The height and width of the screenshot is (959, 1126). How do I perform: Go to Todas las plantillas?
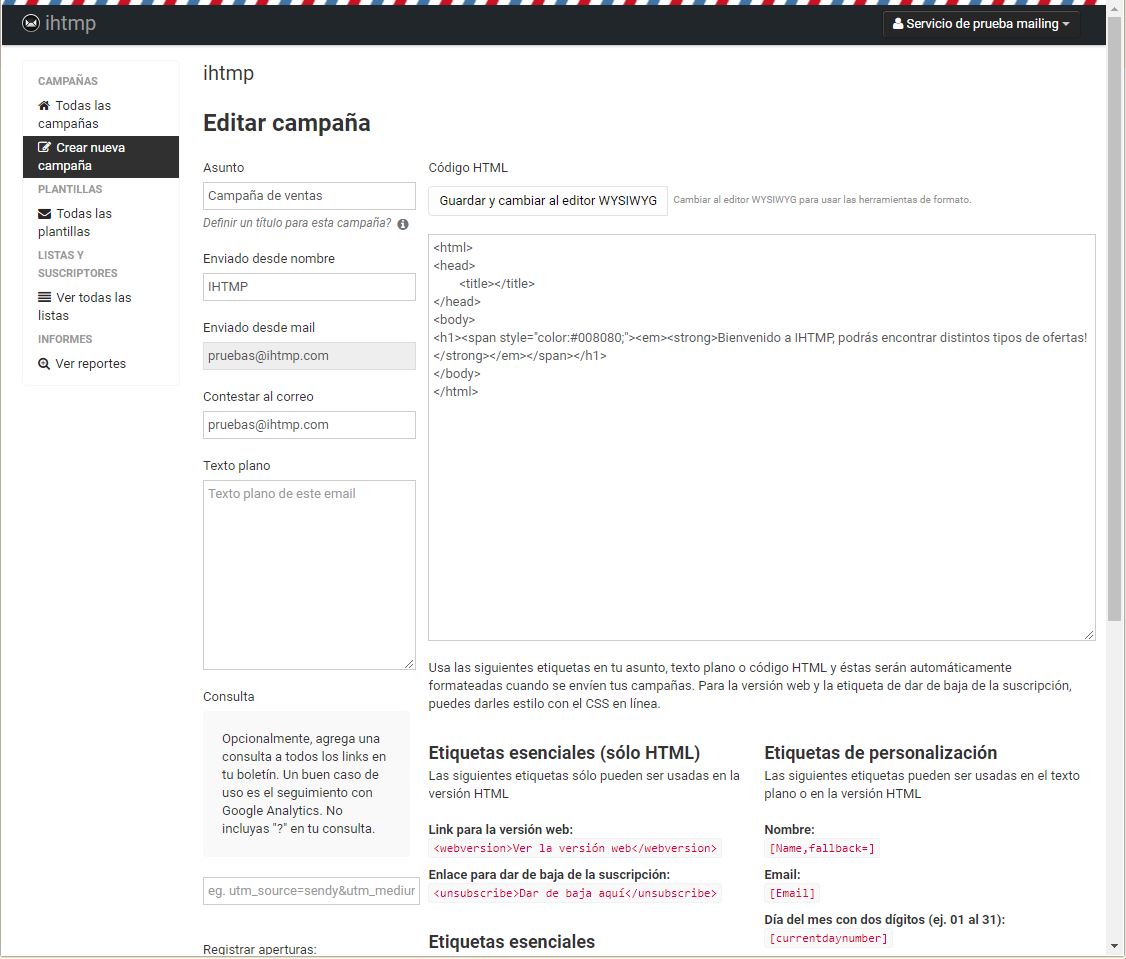[101, 223]
